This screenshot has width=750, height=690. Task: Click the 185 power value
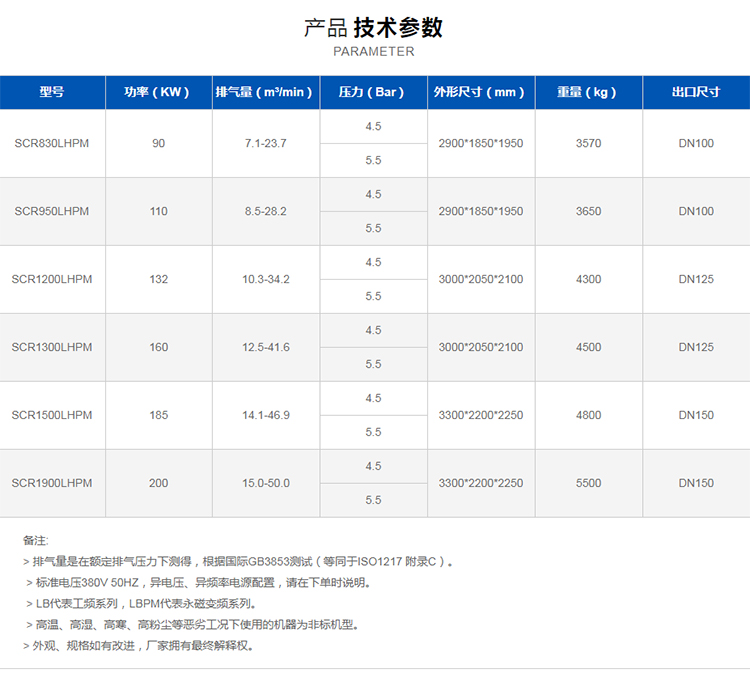tap(158, 415)
